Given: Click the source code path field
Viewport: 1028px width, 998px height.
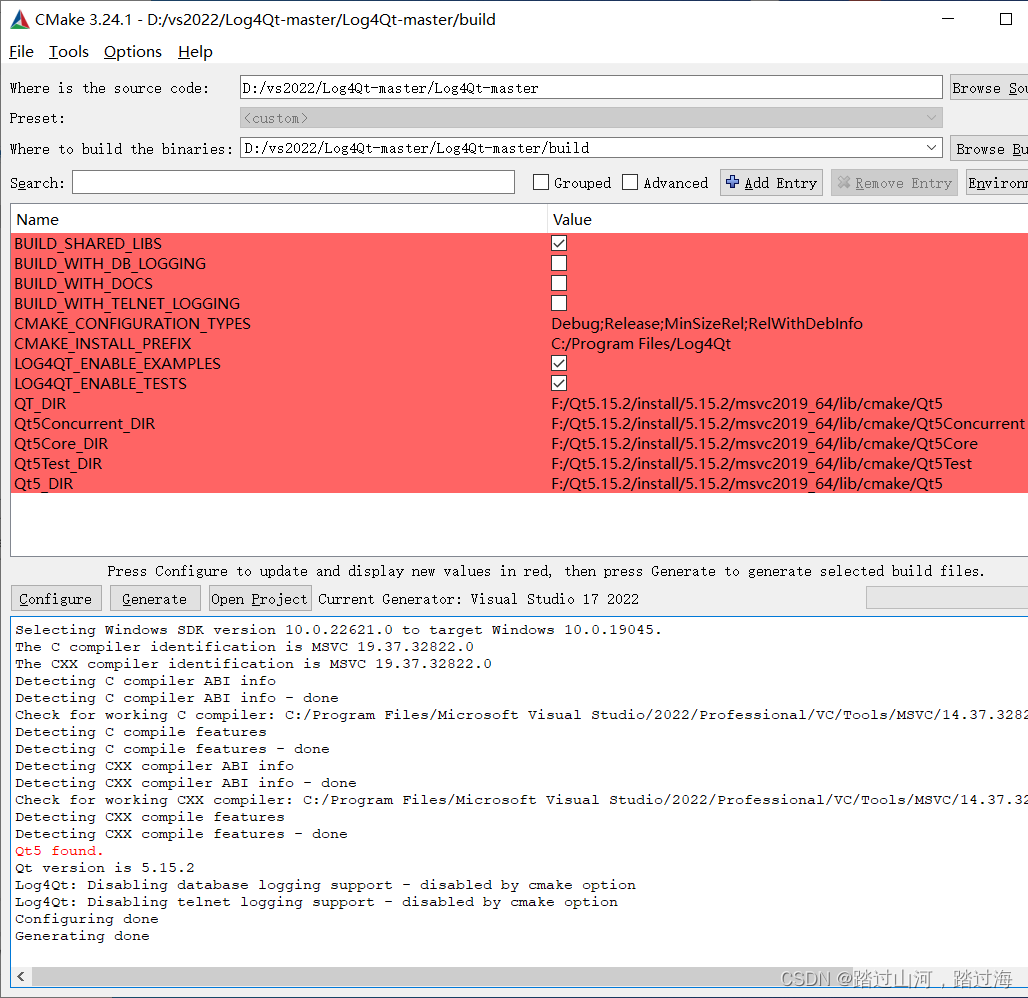Looking at the screenshot, I should coord(591,88).
